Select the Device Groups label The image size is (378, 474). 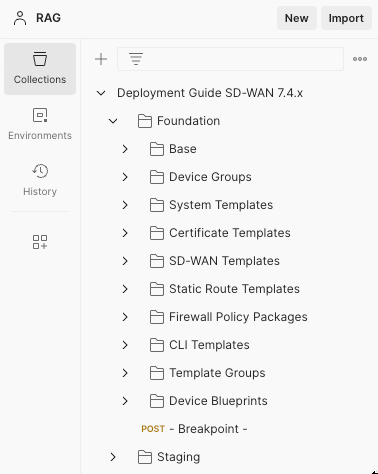click(x=210, y=177)
